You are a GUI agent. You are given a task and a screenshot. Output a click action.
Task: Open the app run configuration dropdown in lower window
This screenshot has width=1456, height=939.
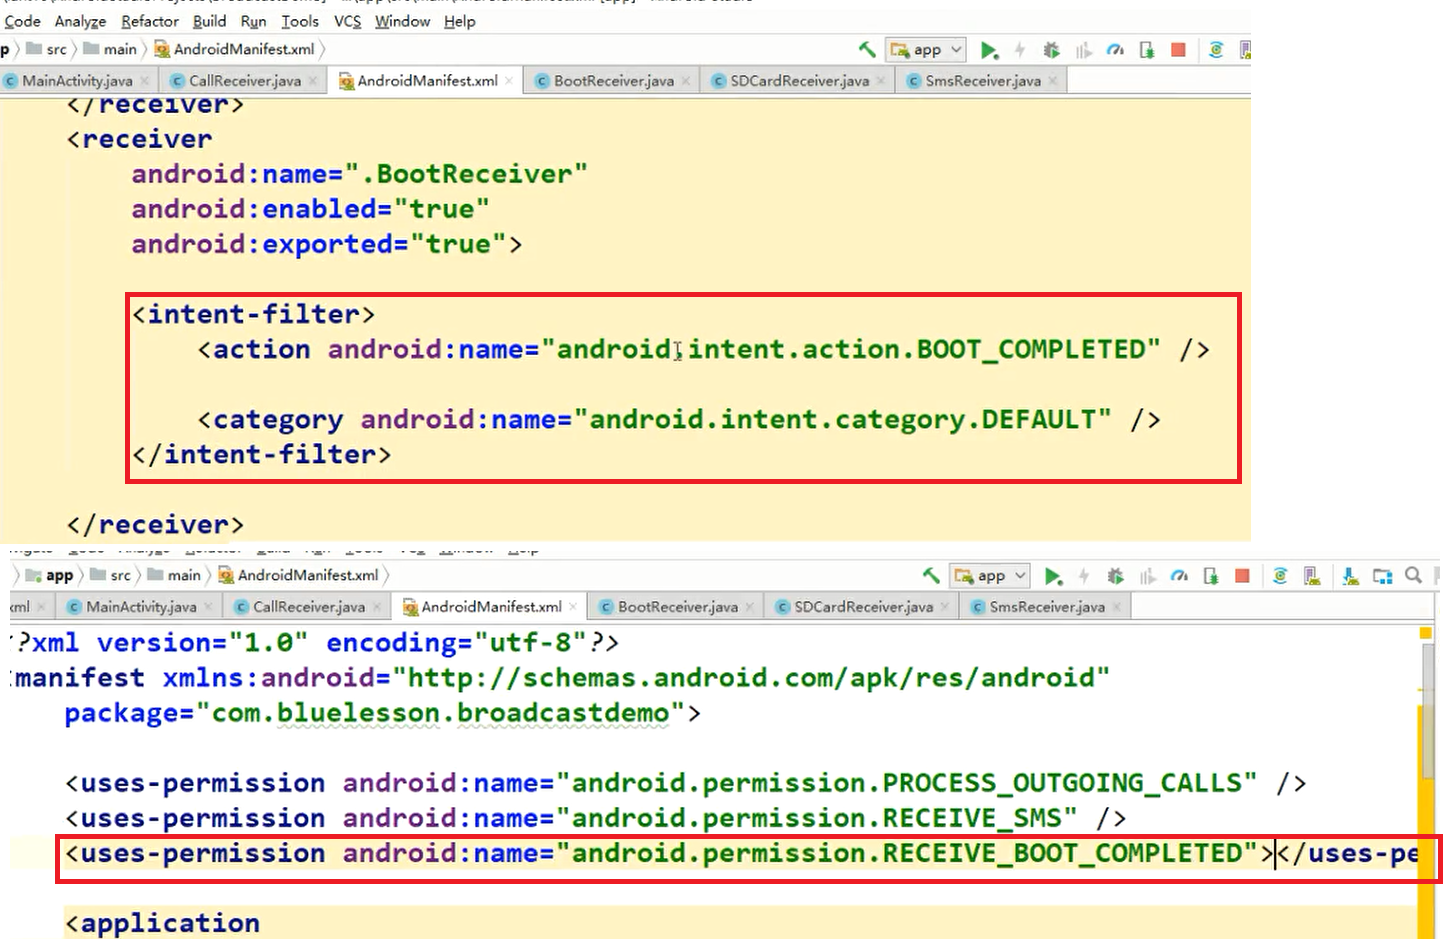tap(989, 575)
